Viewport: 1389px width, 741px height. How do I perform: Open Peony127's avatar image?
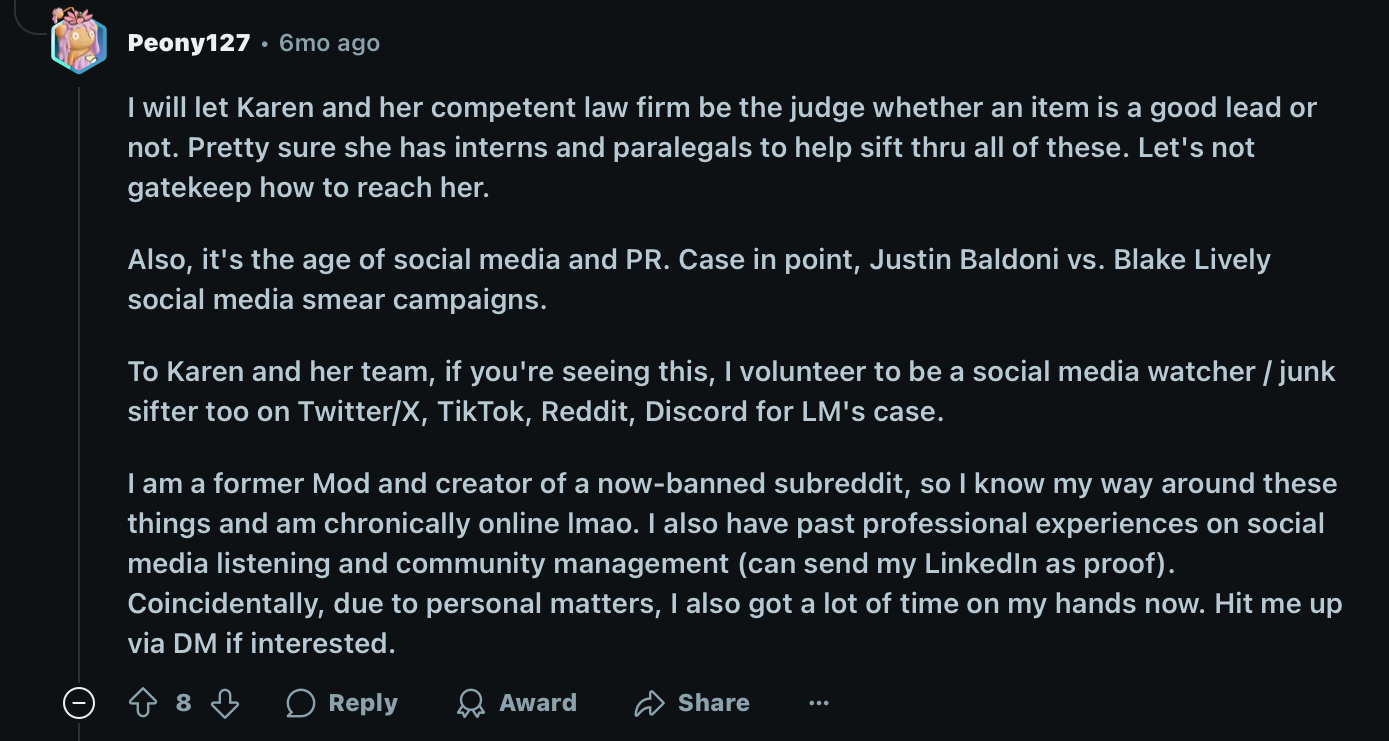(x=78, y=41)
